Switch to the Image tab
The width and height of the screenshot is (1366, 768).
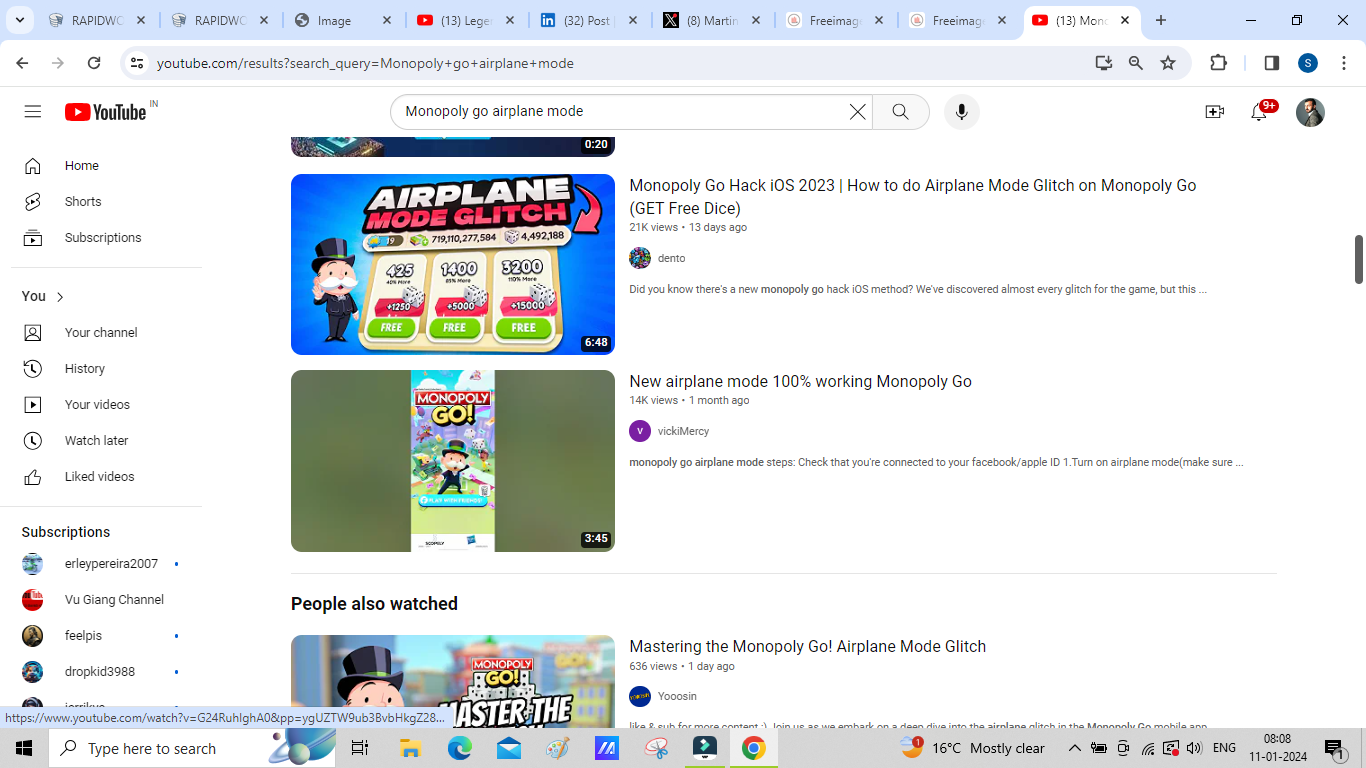(342, 20)
